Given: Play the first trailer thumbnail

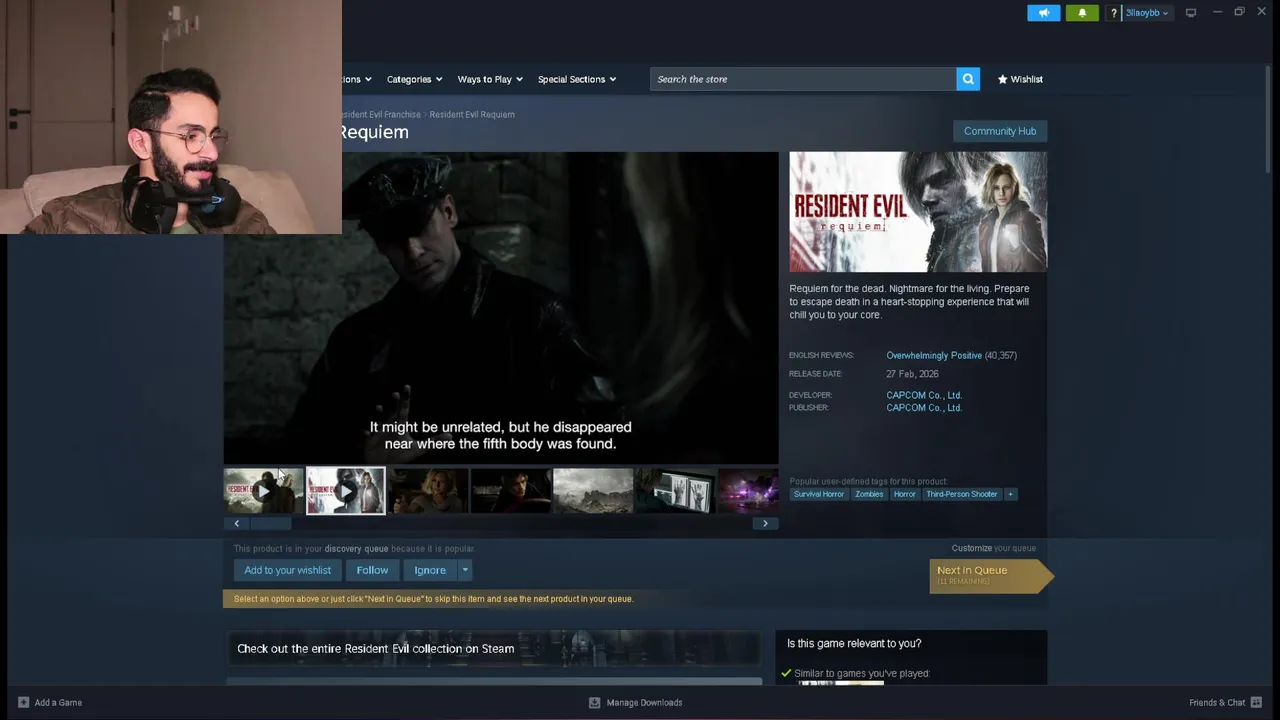Looking at the screenshot, I should [x=263, y=491].
